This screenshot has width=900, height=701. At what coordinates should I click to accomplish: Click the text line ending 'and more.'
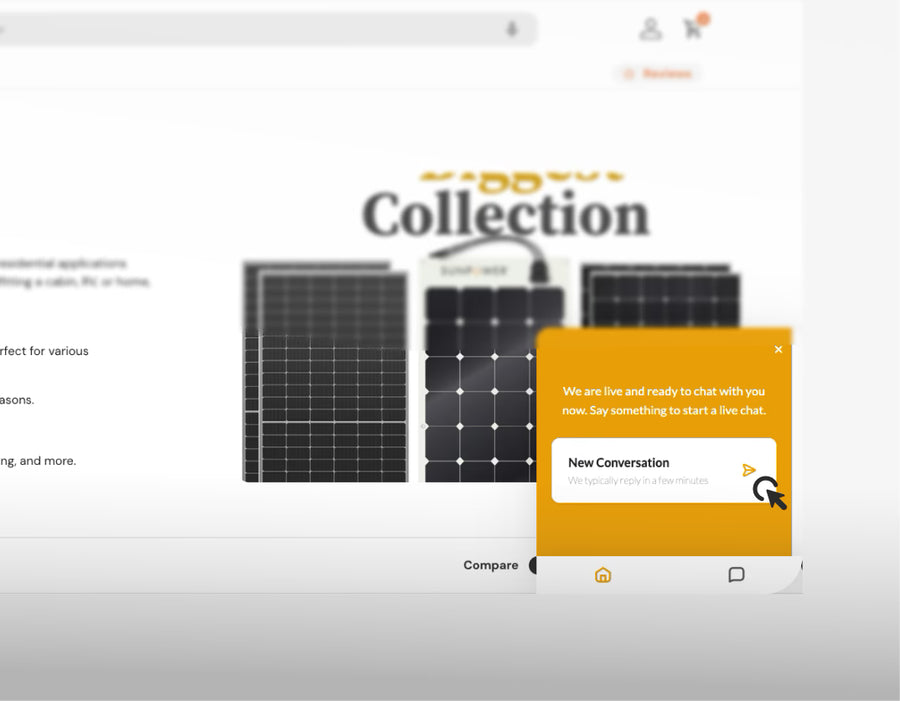pyautogui.click(x=38, y=461)
